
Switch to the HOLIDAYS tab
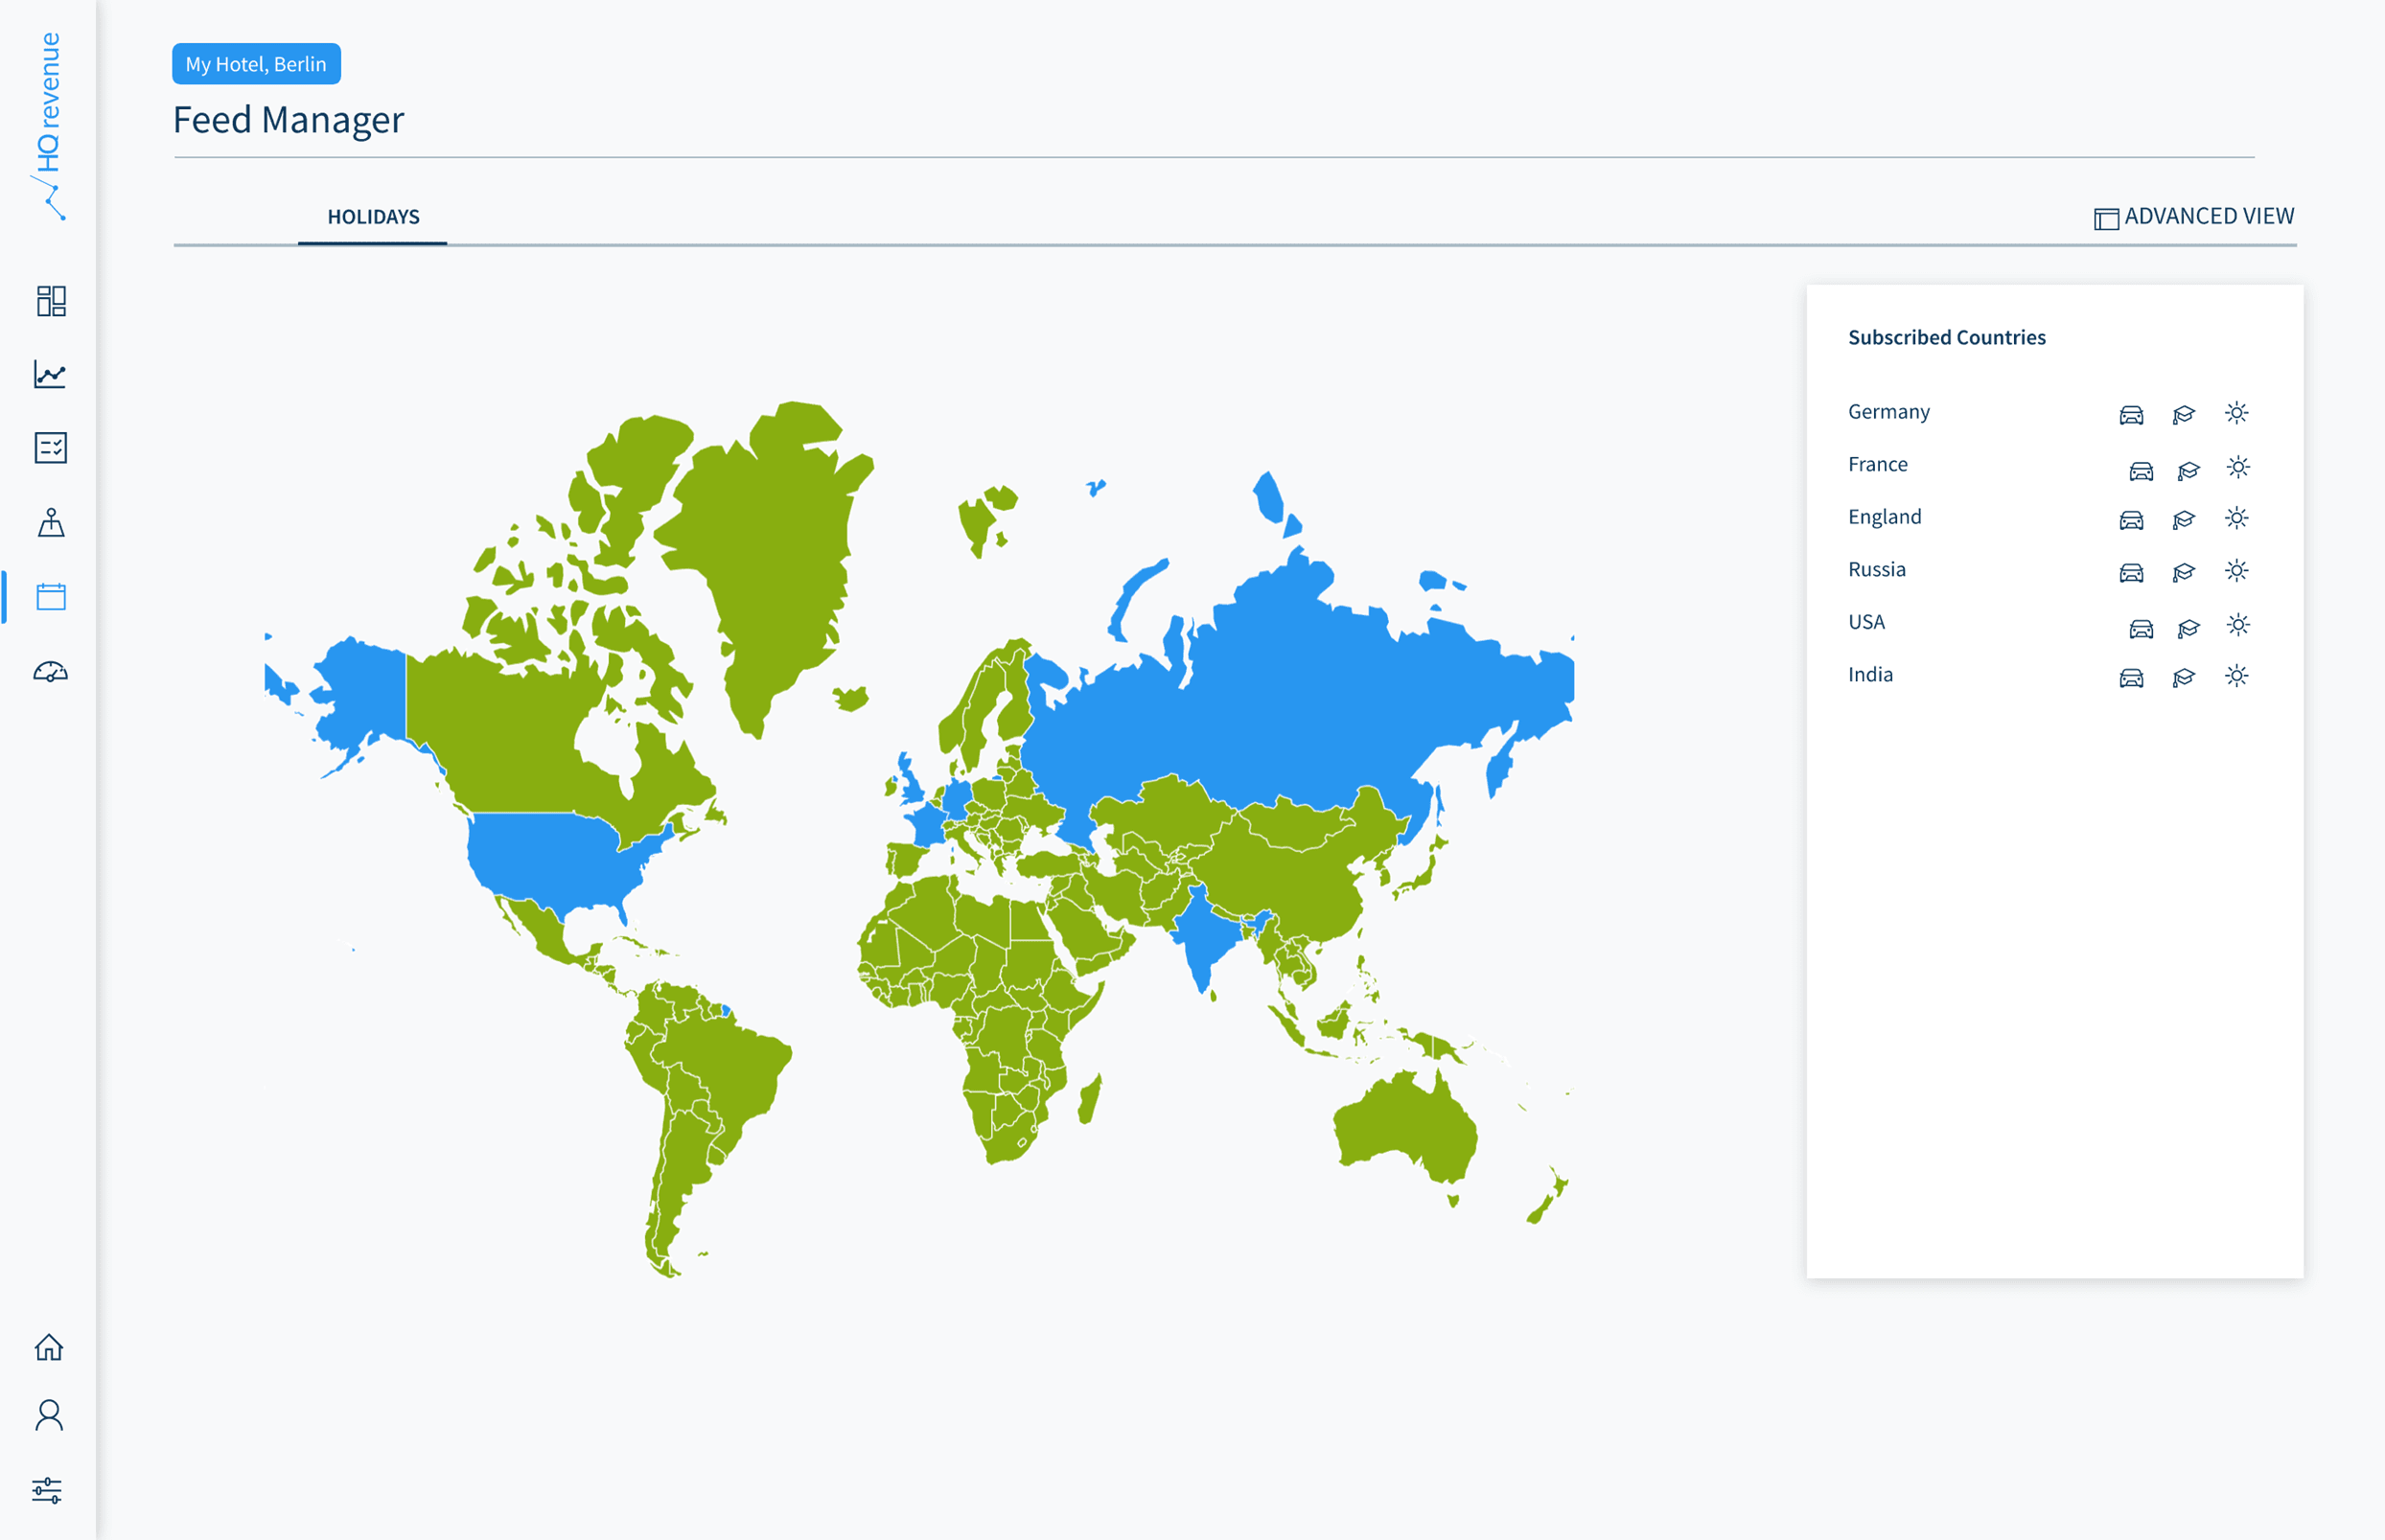pos(373,216)
